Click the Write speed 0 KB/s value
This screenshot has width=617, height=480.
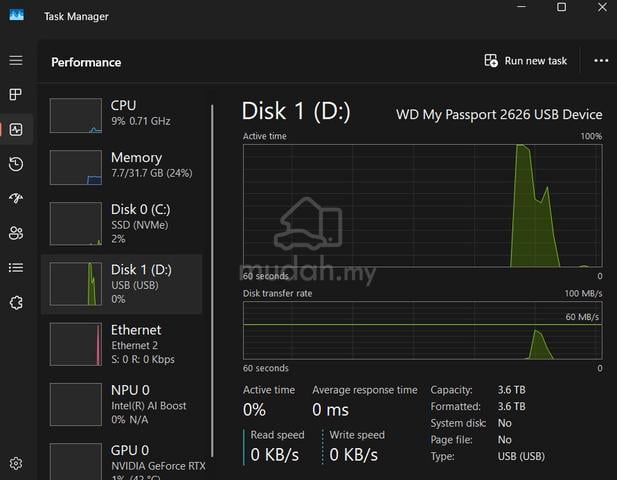353,455
